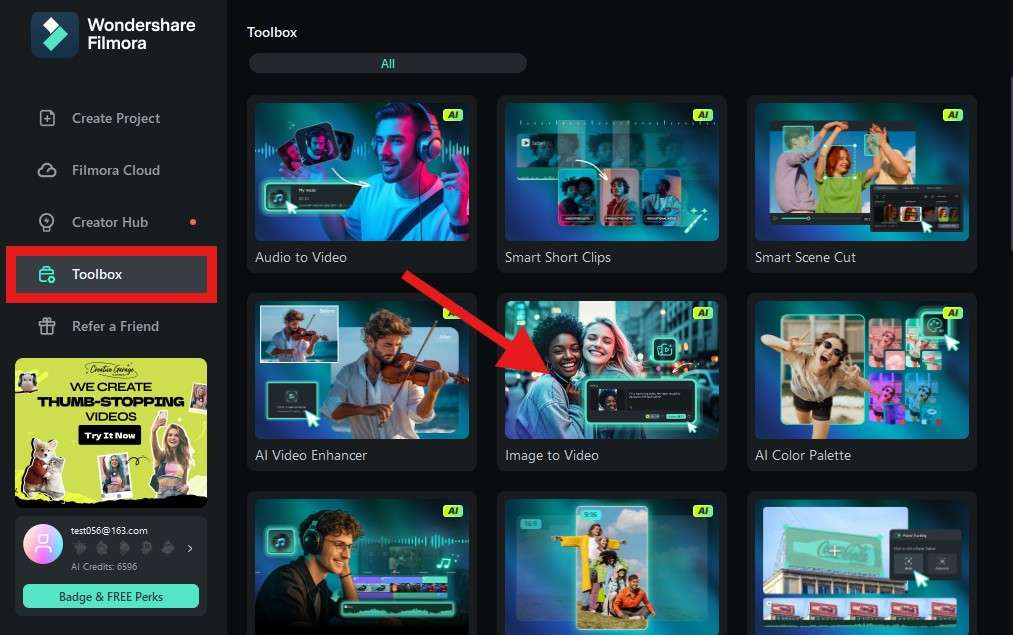Open the Smart Short Clips tool thumbnail

tap(612, 172)
